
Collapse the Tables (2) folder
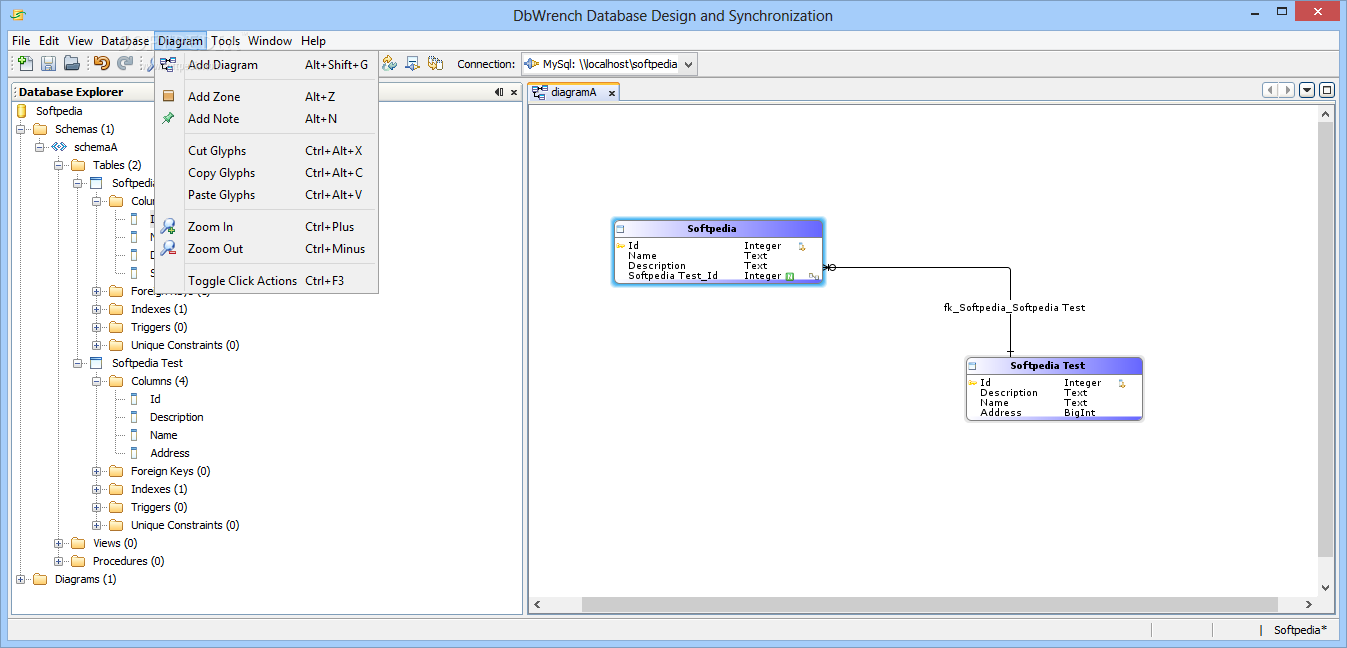pyautogui.click(x=59, y=165)
